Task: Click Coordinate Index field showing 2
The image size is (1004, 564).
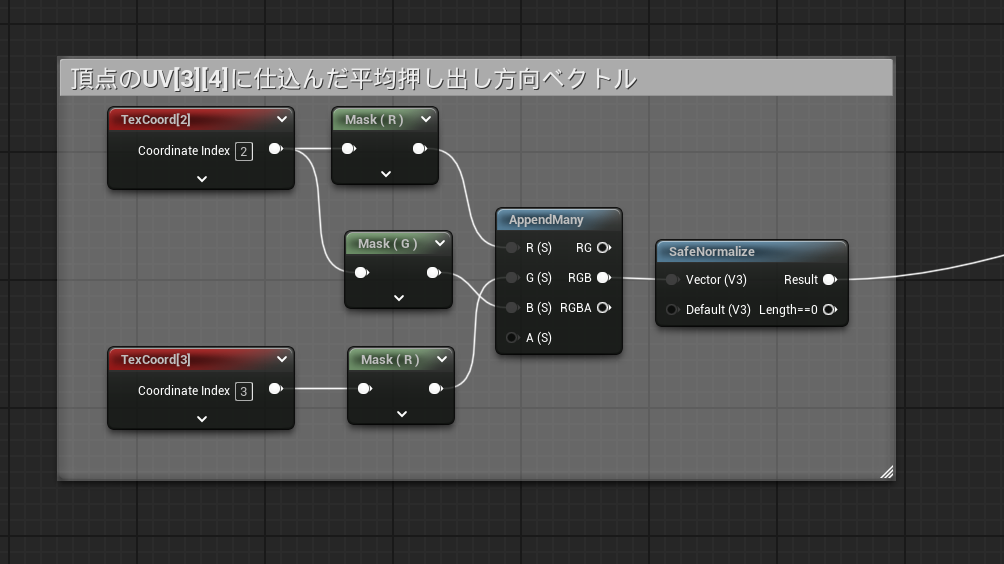Action: 244,152
